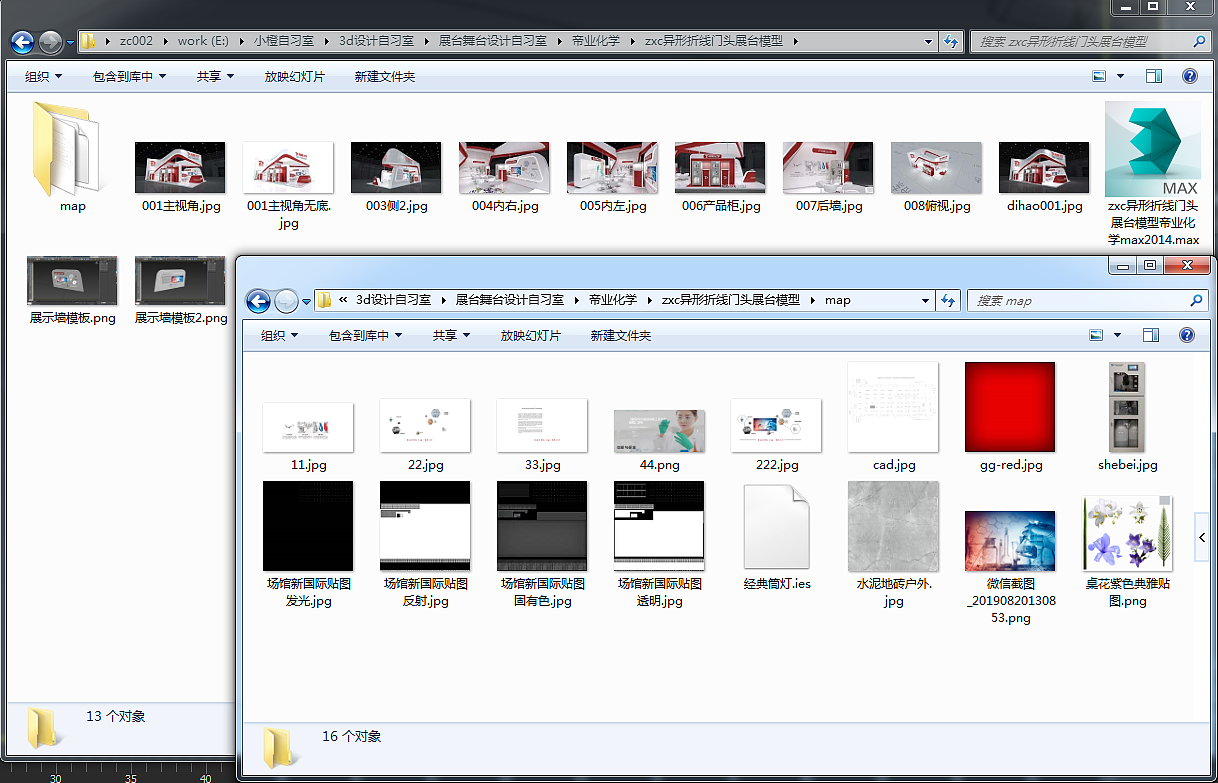Click 新建文件夹 in map window
Image resolution: width=1218 pixels, height=783 pixels.
tap(621, 336)
